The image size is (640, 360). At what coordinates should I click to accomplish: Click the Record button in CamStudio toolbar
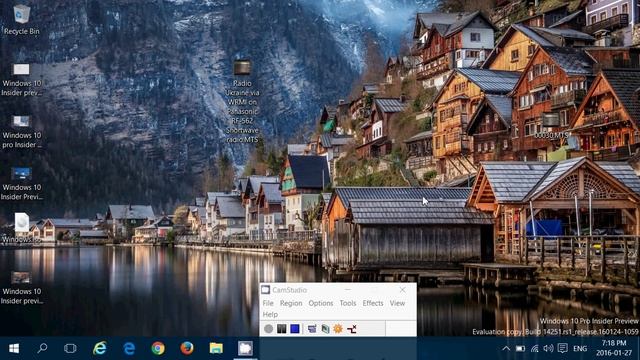268,329
